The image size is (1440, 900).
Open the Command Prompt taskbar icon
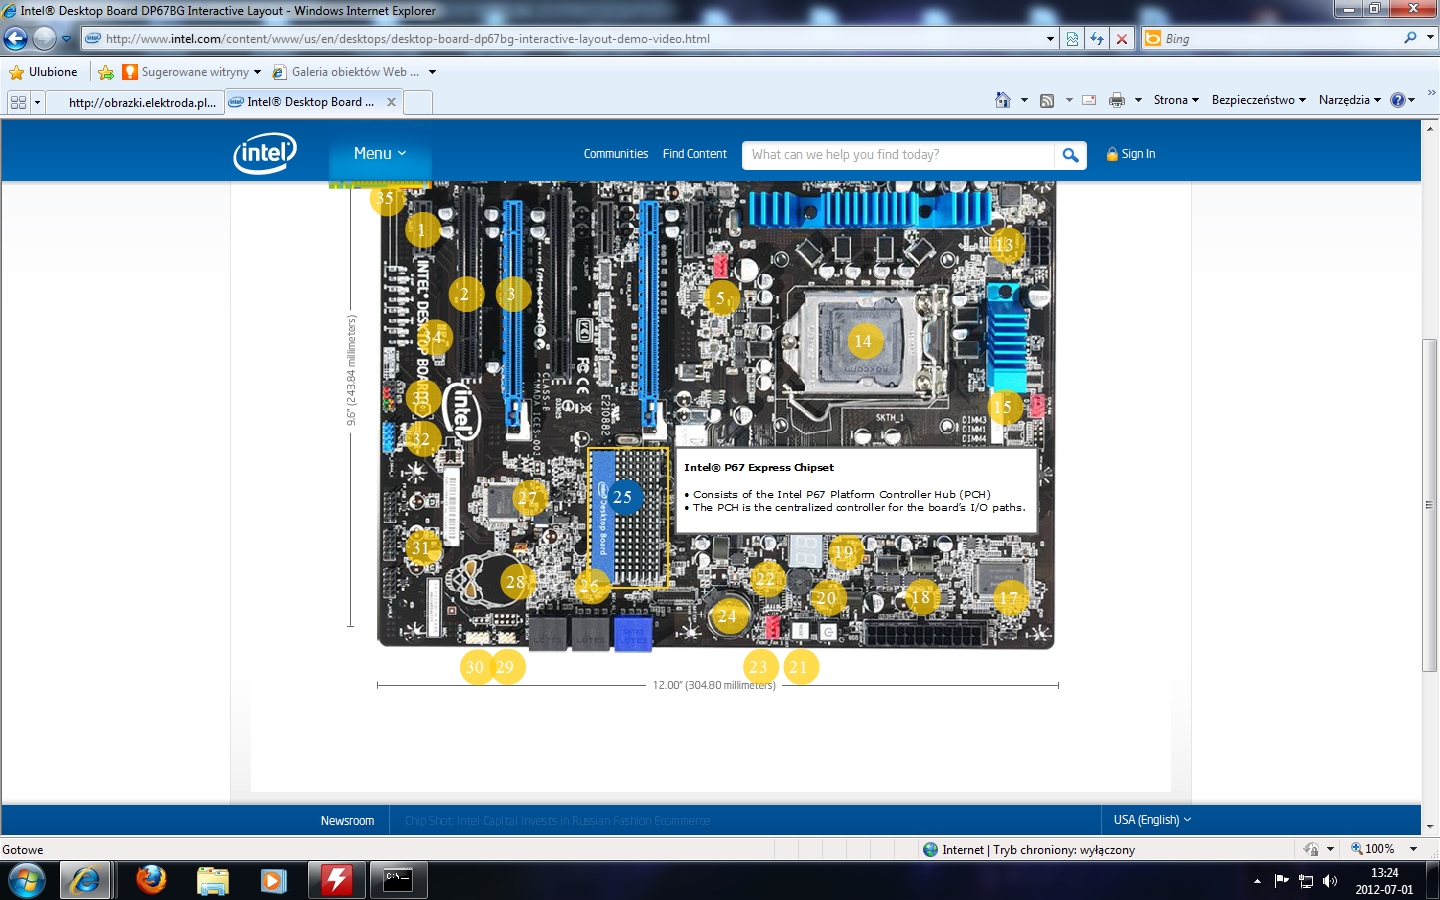(x=397, y=880)
